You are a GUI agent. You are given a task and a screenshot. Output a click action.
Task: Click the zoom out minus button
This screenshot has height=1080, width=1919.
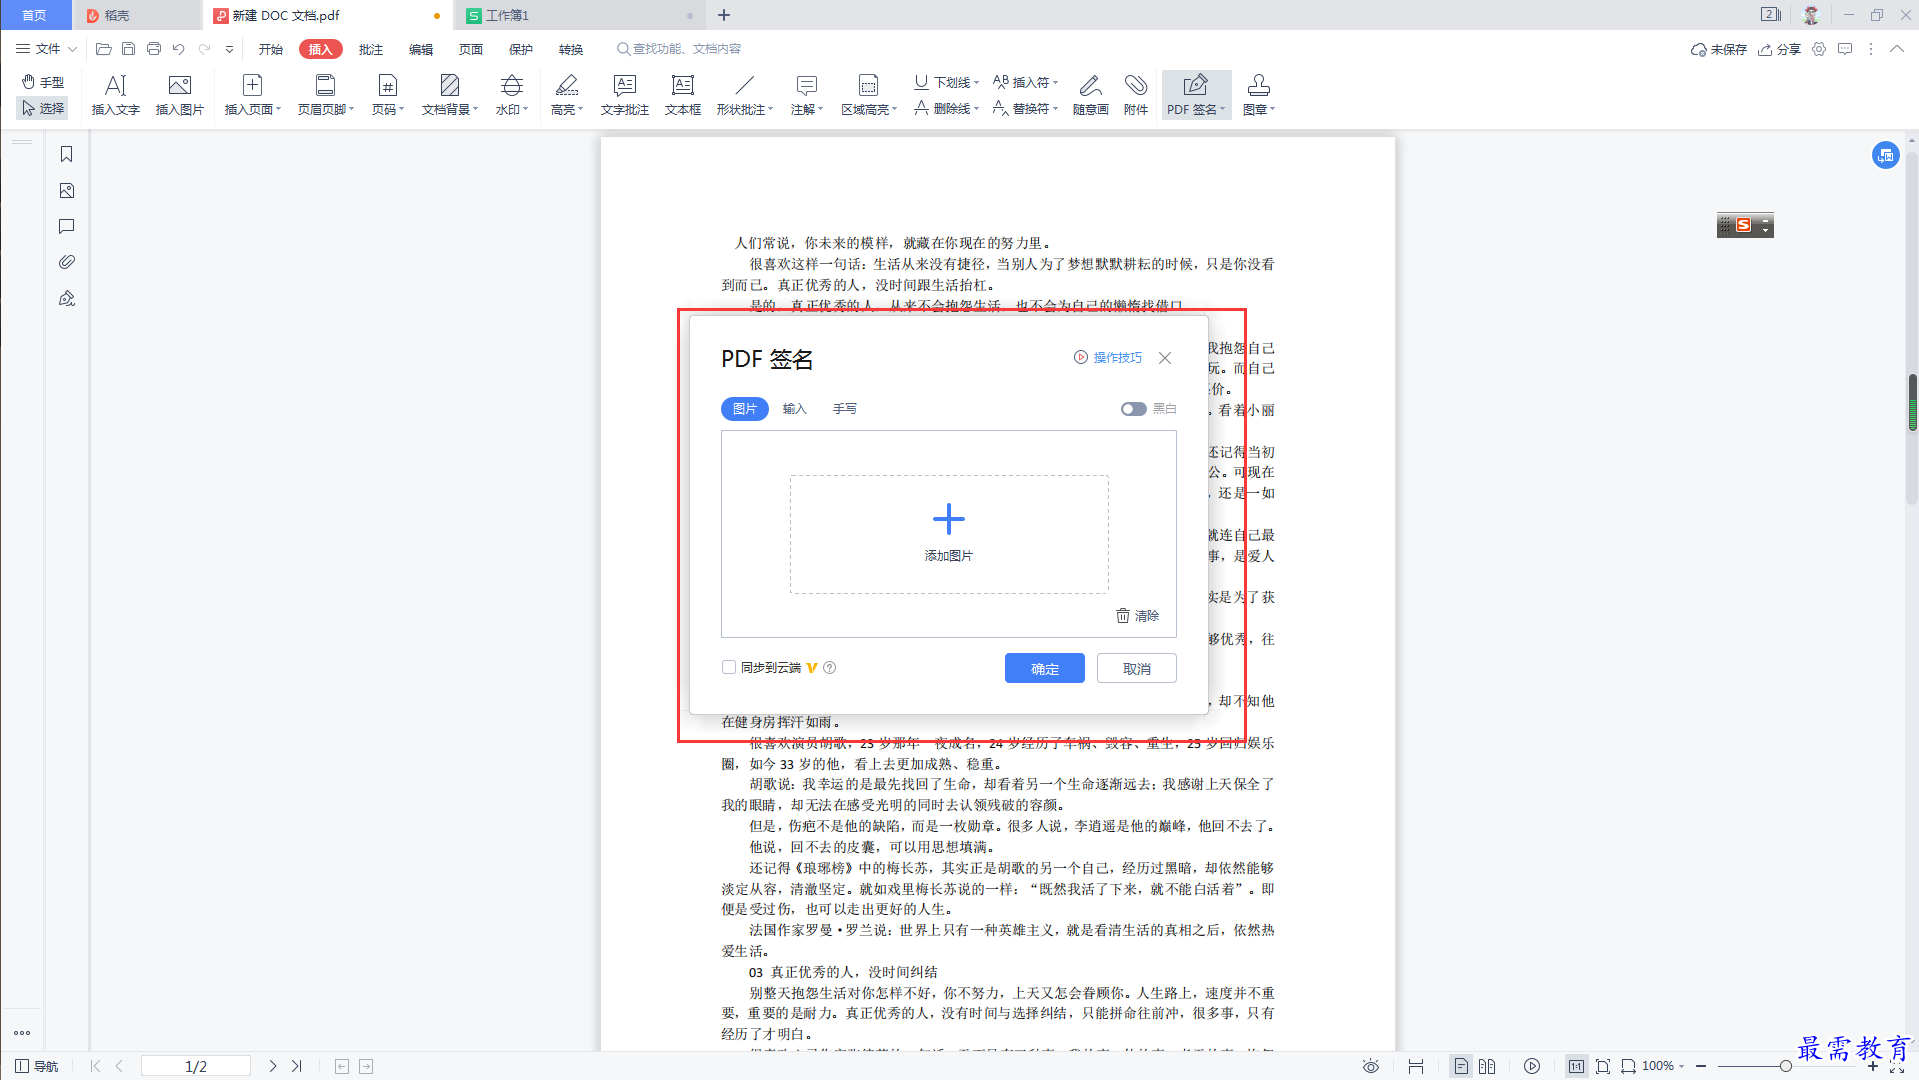[x=1701, y=1066]
